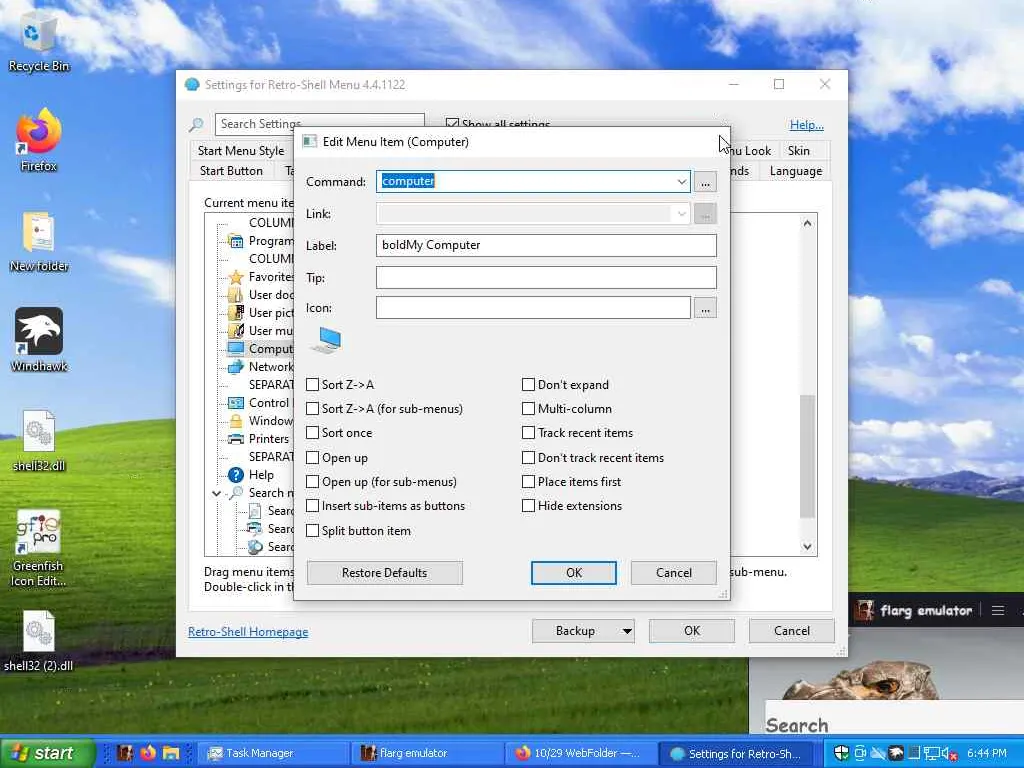Viewport: 1024px width, 768px height.
Task: Click the Tip text field
Action: point(546,278)
